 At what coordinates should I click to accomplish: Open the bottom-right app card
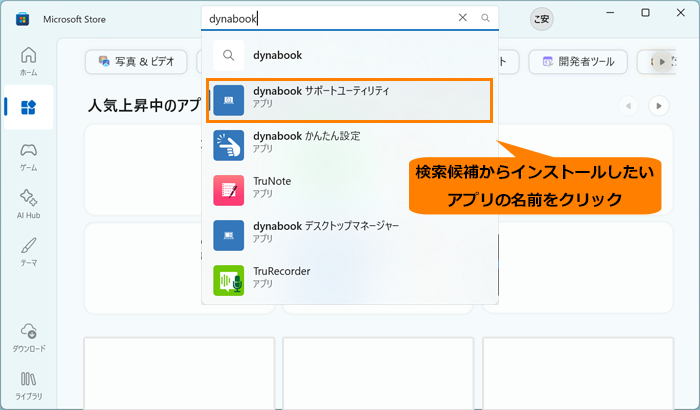click(x=578, y=373)
